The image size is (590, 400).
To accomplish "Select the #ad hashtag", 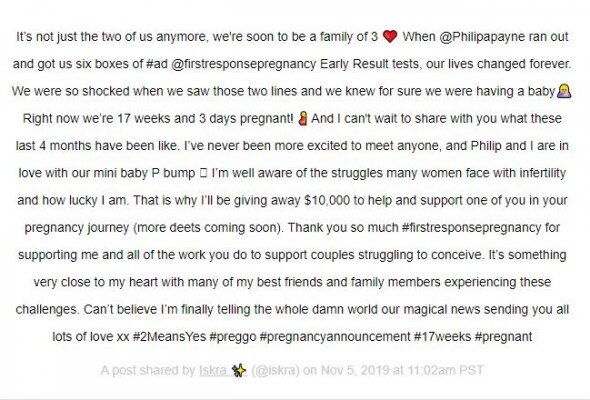I will 157,64.
